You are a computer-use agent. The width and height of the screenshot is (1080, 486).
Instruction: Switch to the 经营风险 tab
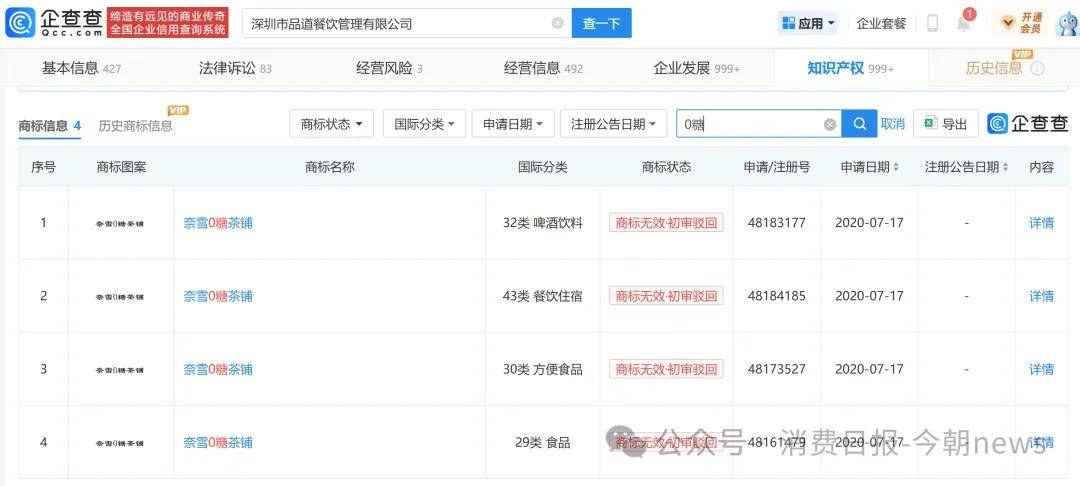click(389, 68)
